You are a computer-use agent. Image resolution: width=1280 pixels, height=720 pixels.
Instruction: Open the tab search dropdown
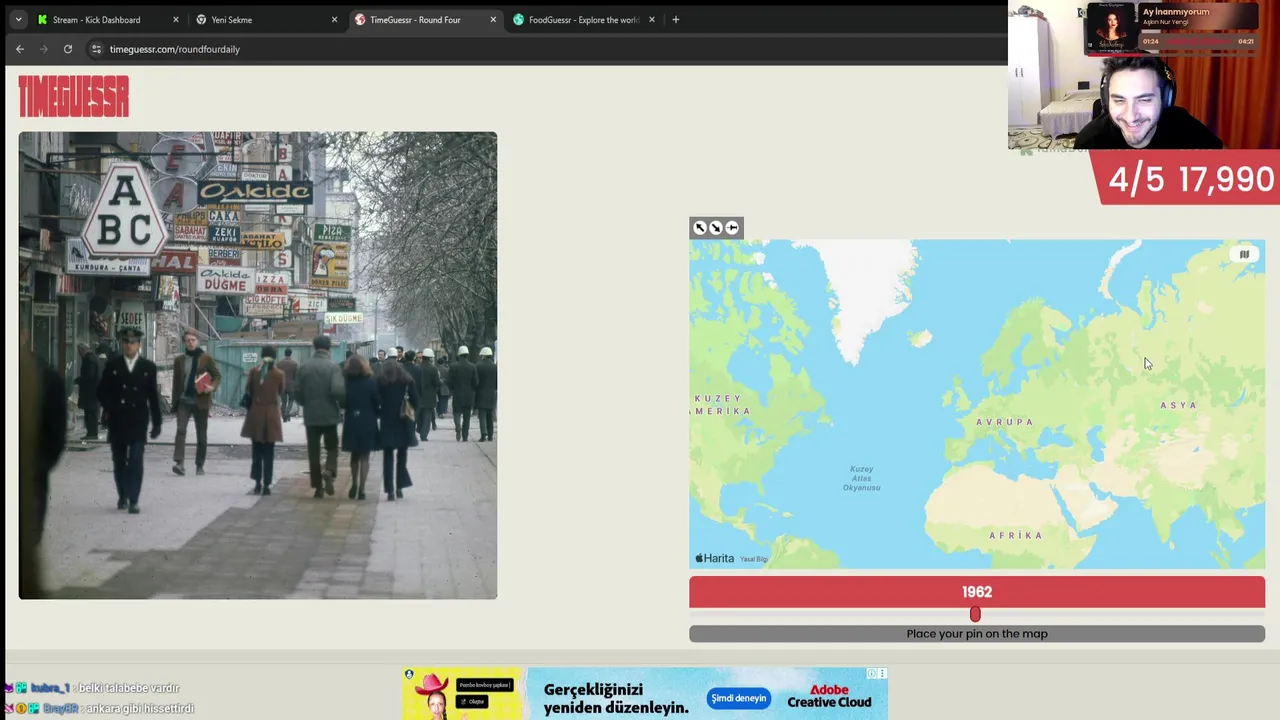[x=18, y=19]
